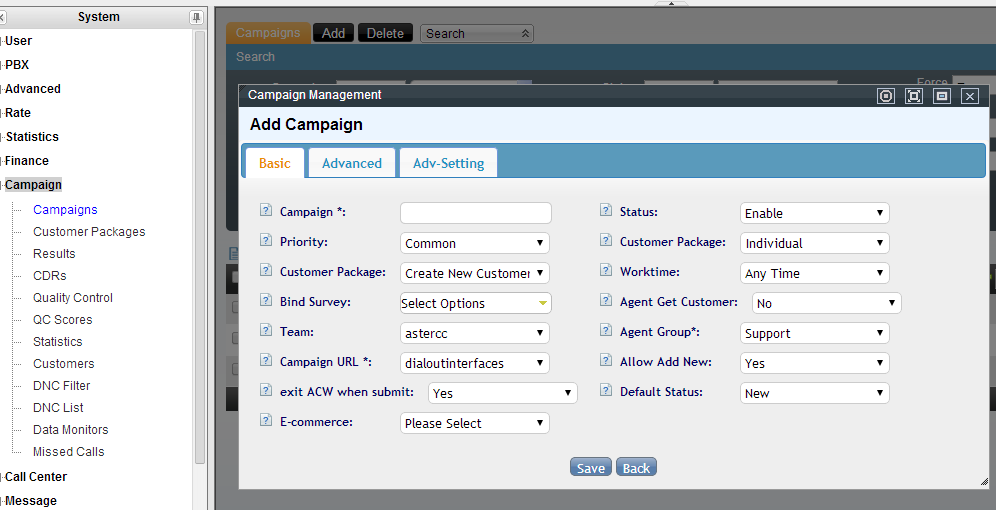
Task: Switch to the Adv-Setting tab
Action: tap(448, 163)
